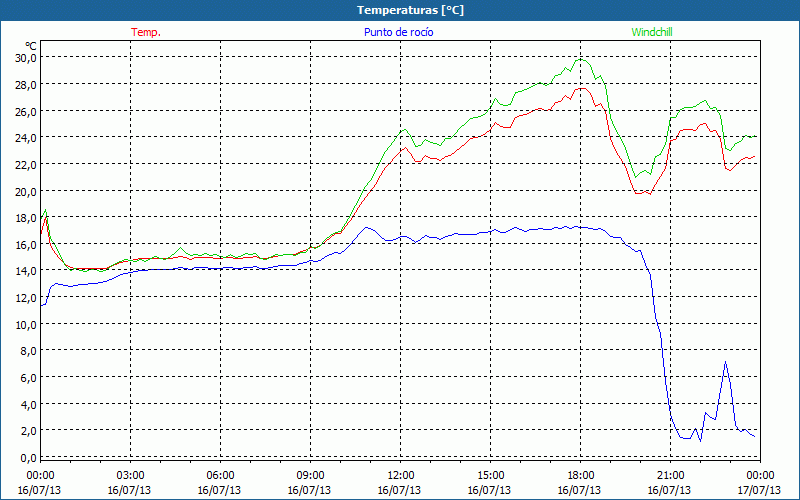Image resolution: width=800 pixels, height=500 pixels.
Task: Click the '2,0' y-axis value
Action: tap(29, 432)
